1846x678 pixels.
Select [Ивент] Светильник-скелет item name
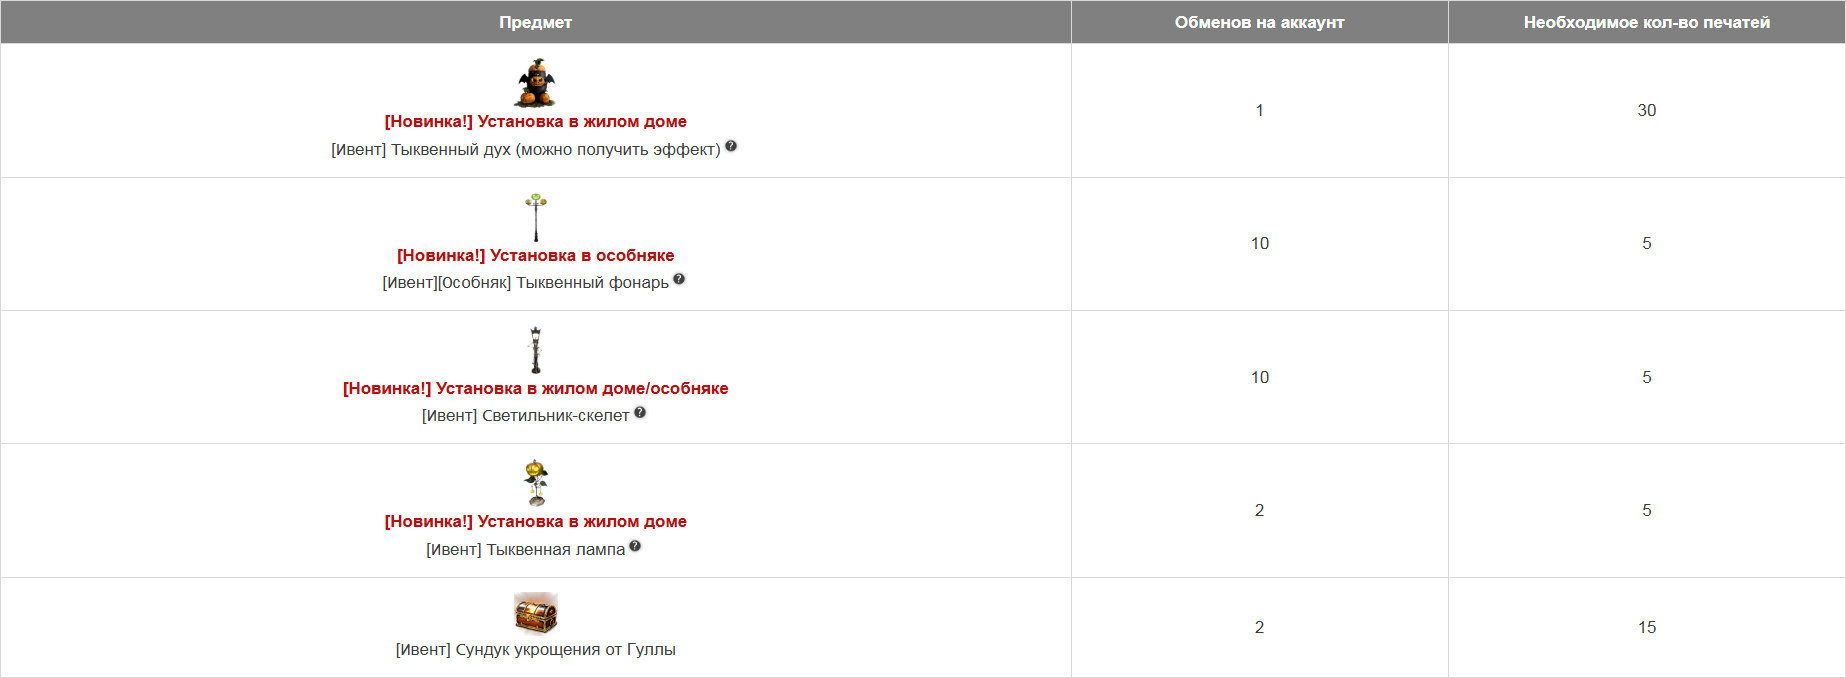point(526,415)
